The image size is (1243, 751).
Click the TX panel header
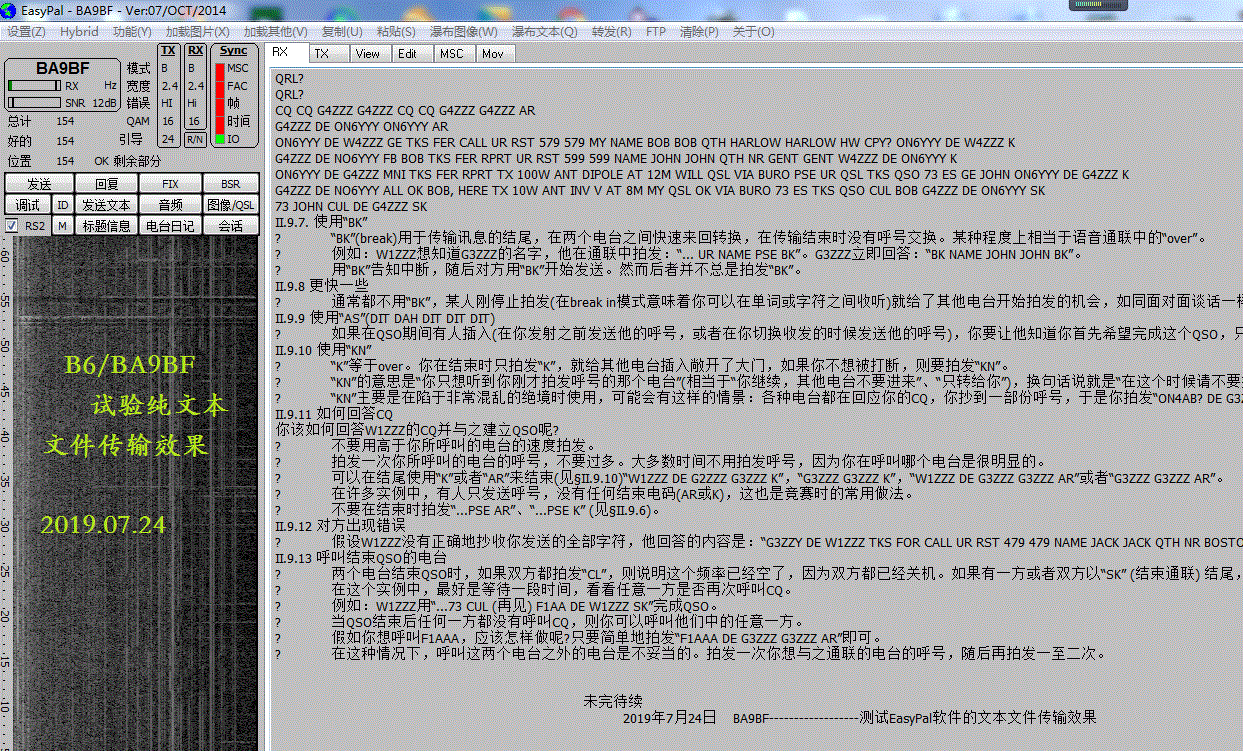pos(169,51)
